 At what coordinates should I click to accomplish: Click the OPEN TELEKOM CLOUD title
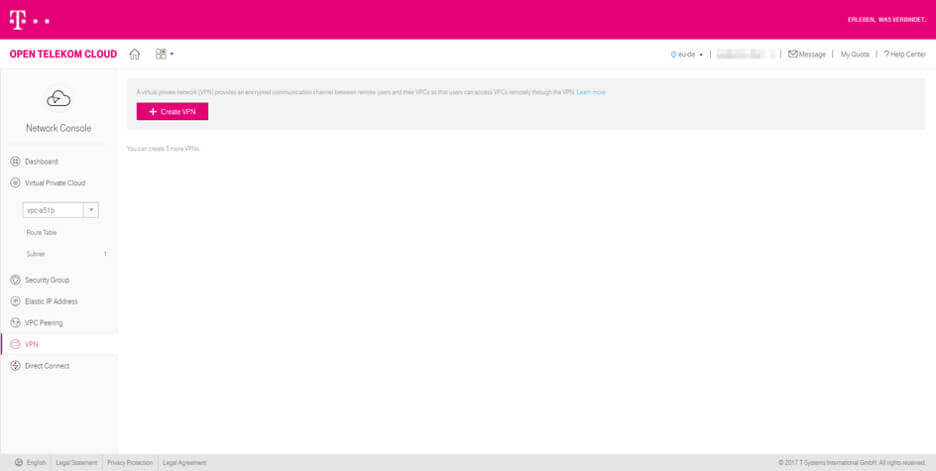pyautogui.click(x=63, y=54)
